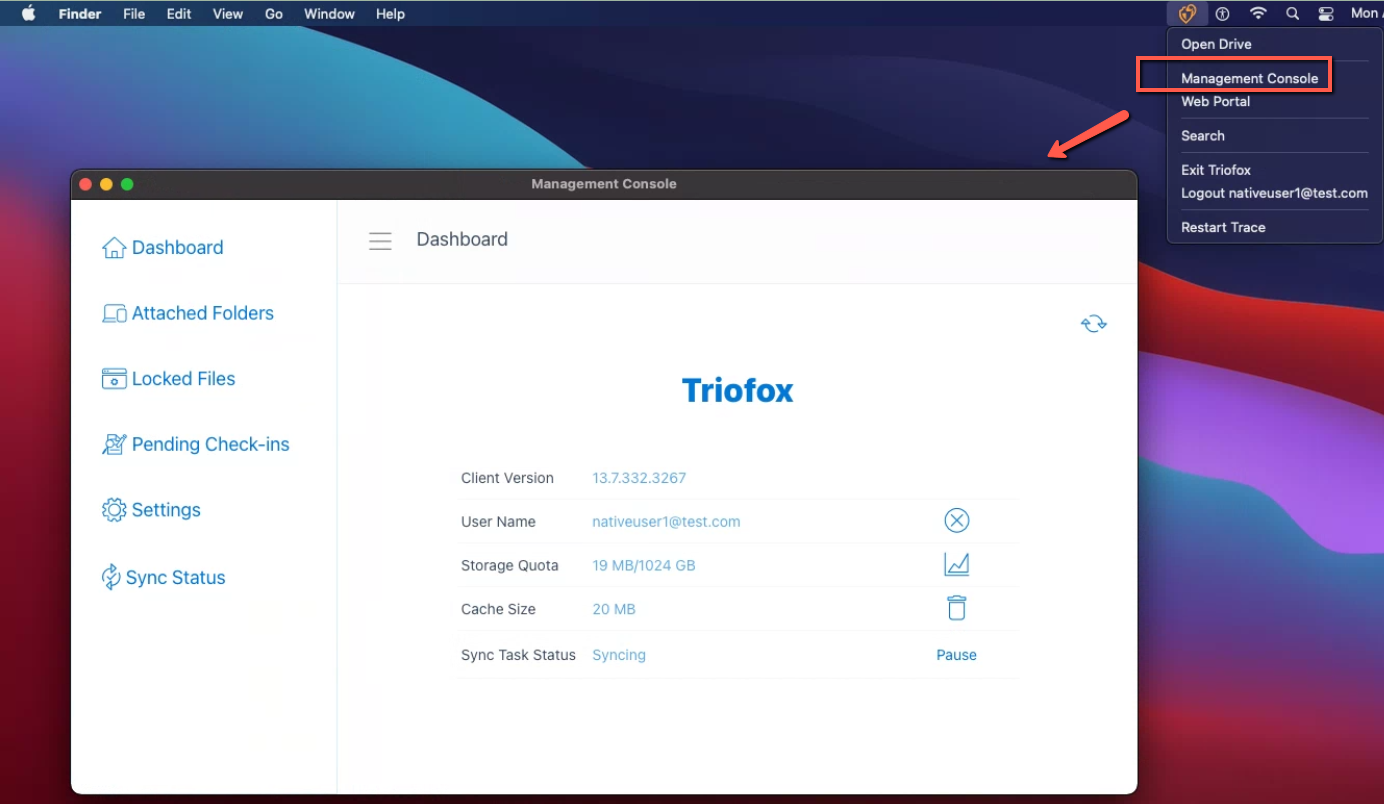The image size is (1384, 804).
Task: Open the View menu in menu bar
Action: click(x=228, y=14)
